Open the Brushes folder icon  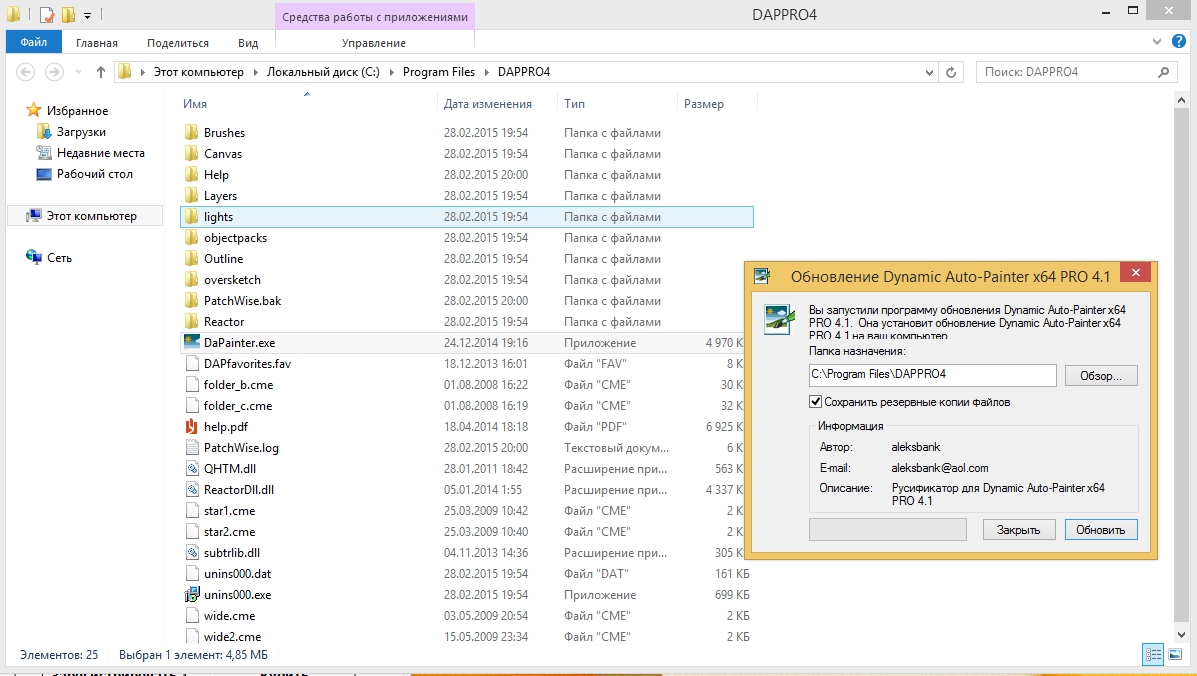[192, 132]
